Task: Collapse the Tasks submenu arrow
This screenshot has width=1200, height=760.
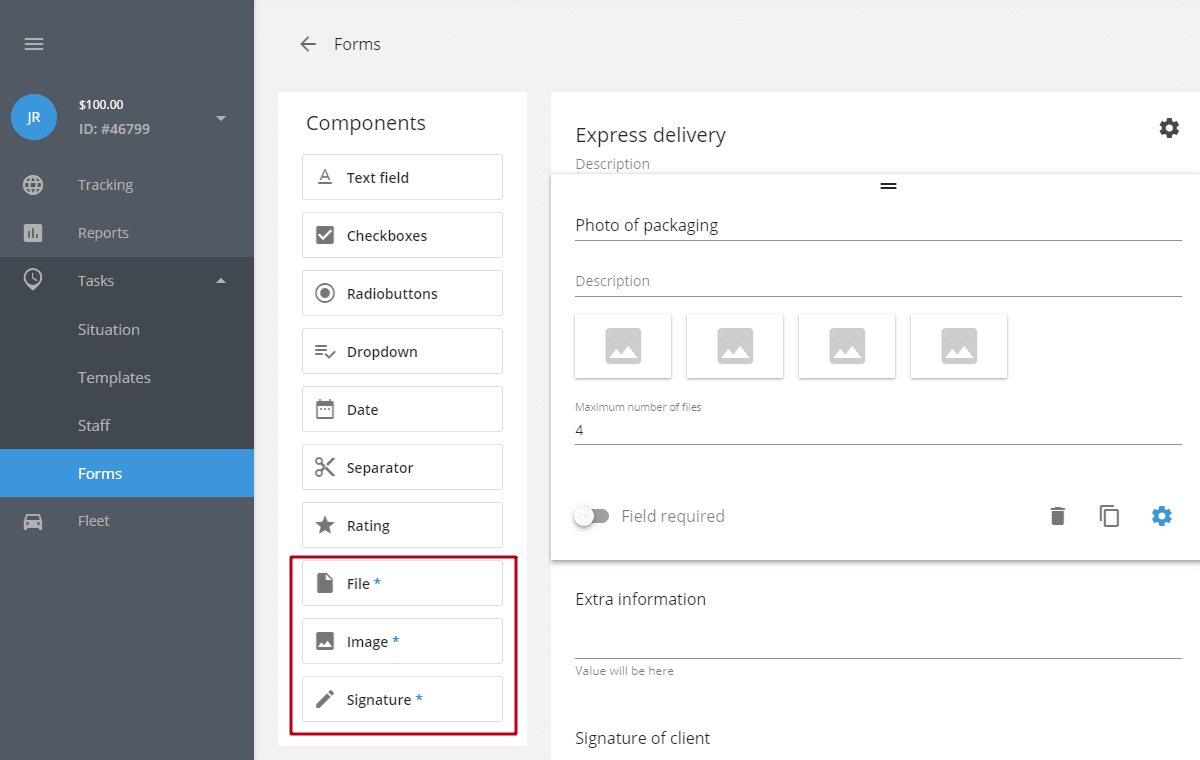Action: [221, 281]
